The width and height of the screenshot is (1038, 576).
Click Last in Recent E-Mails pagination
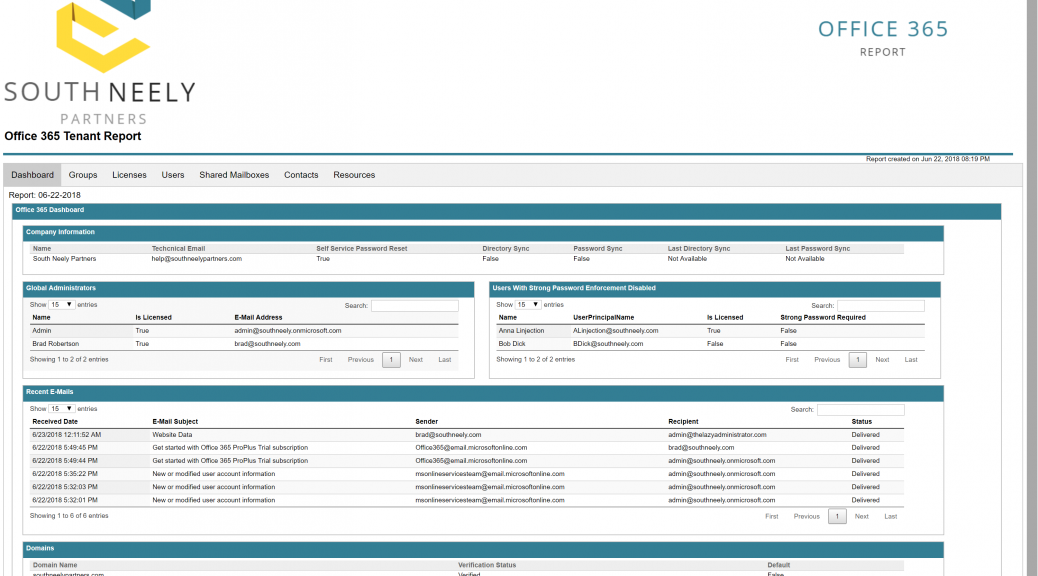[891, 516]
